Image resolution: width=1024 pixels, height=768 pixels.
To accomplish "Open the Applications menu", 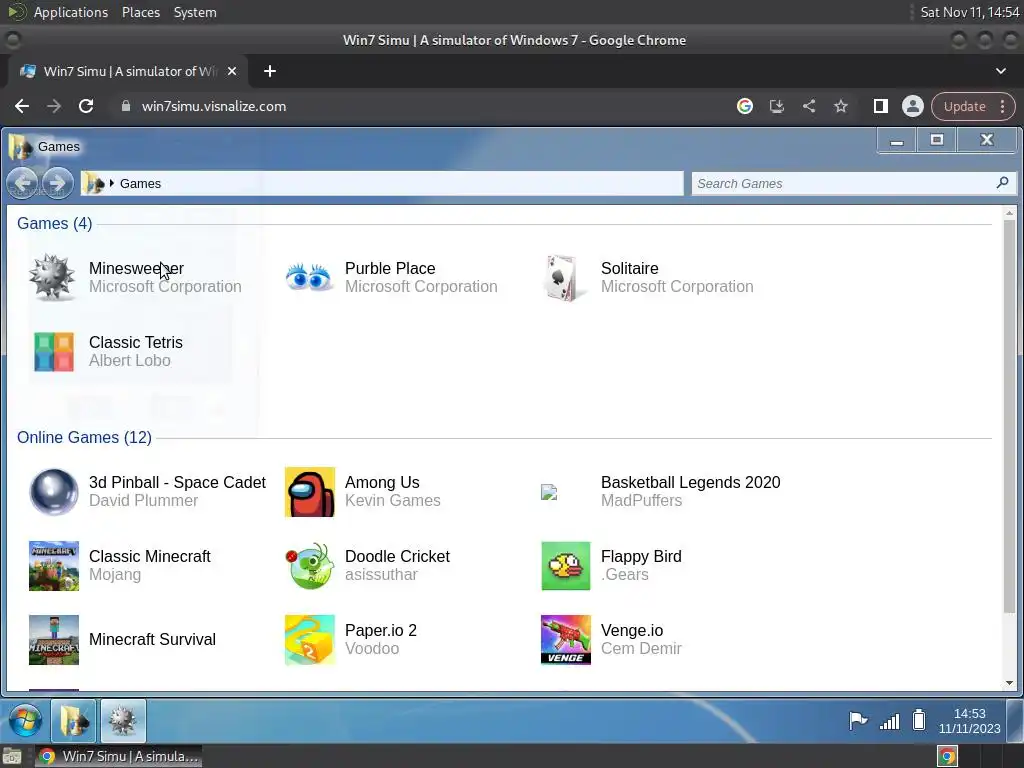I will click(x=71, y=12).
